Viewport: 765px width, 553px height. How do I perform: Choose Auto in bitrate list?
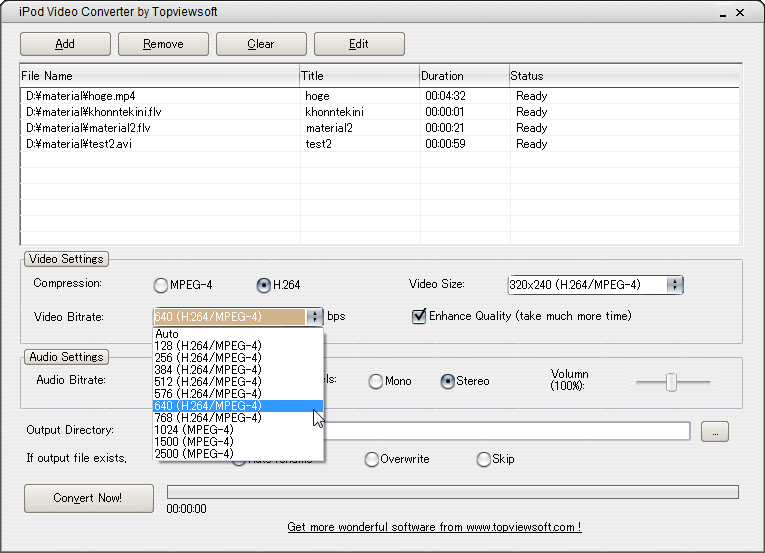click(238, 334)
